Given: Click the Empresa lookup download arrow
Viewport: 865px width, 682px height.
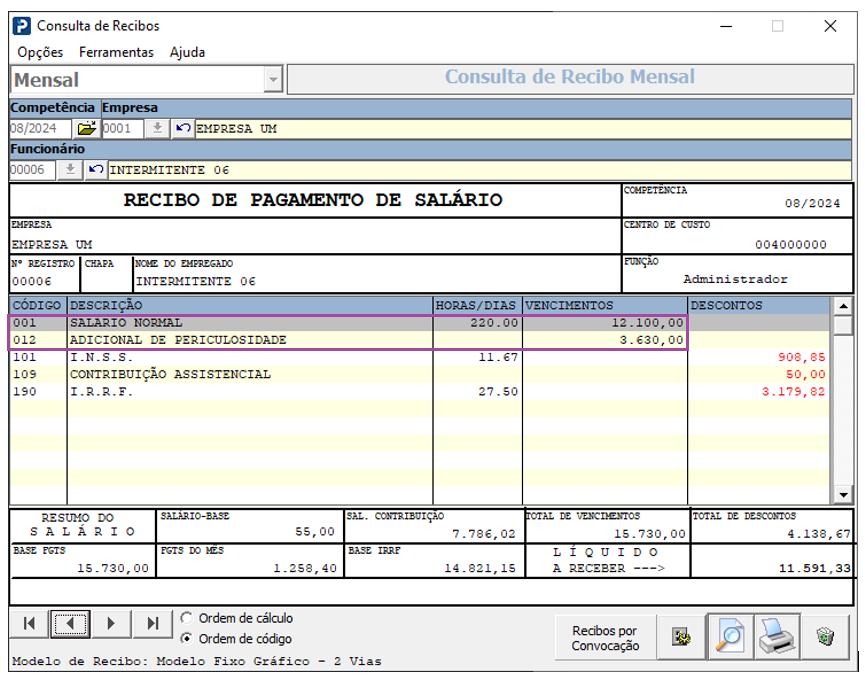Looking at the screenshot, I should point(157,129).
